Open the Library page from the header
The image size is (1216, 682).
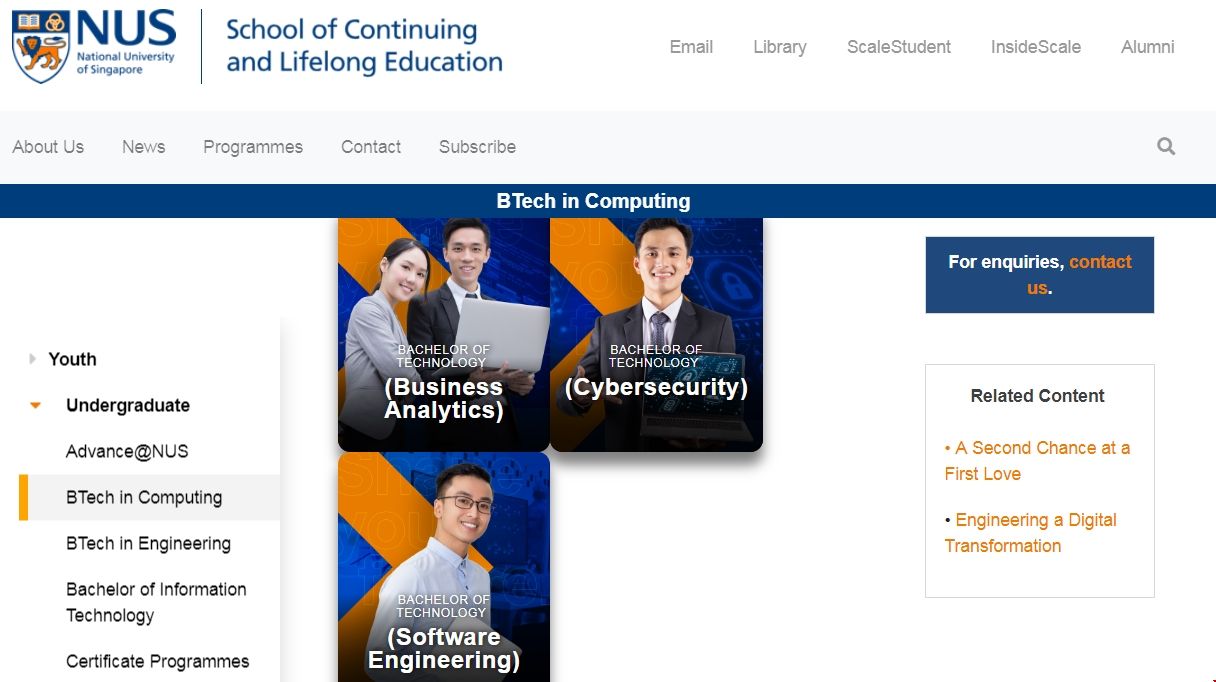tap(779, 46)
